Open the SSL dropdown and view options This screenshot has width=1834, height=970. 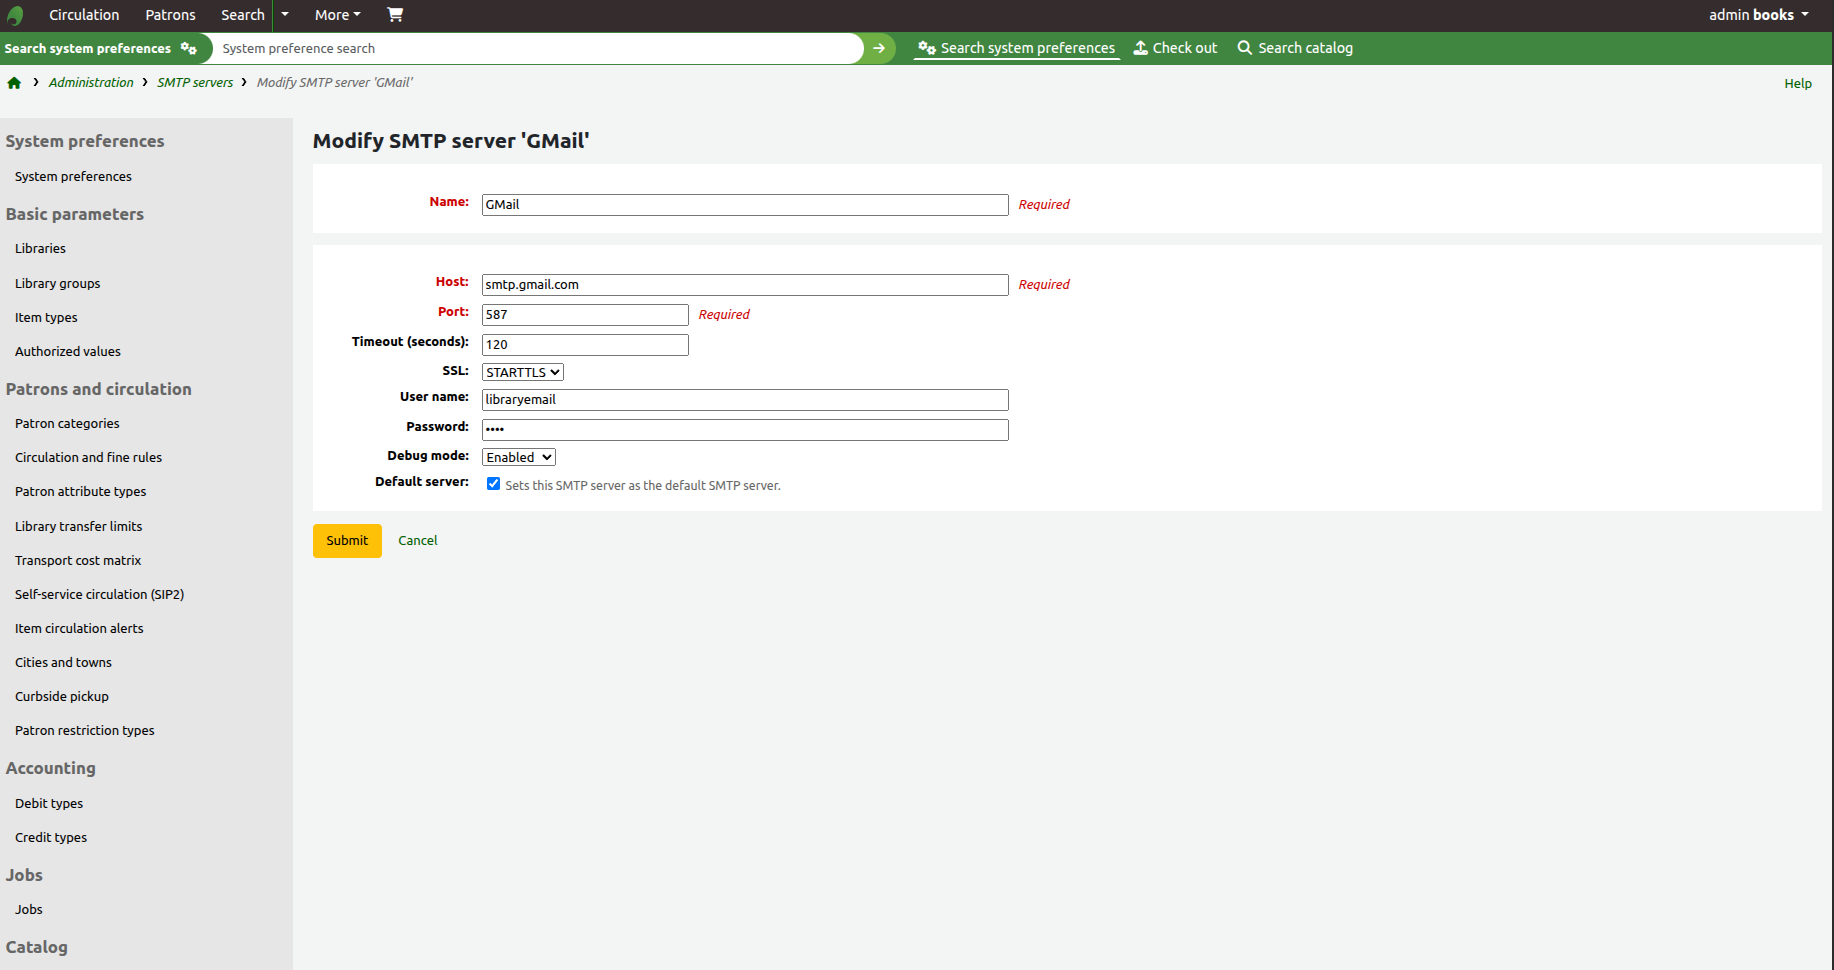[x=521, y=371]
